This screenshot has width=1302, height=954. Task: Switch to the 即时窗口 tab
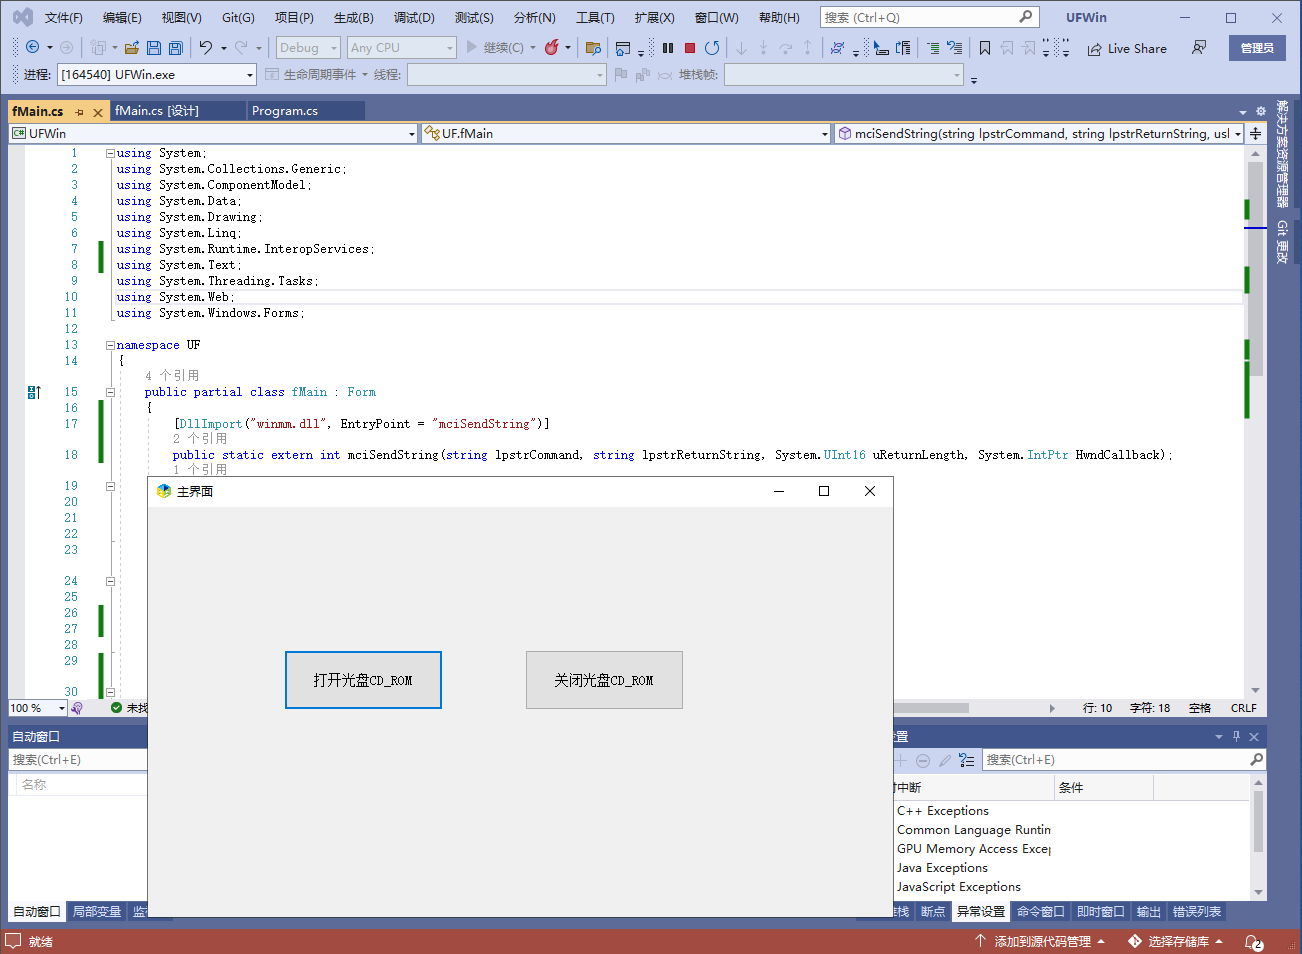click(1101, 912)
